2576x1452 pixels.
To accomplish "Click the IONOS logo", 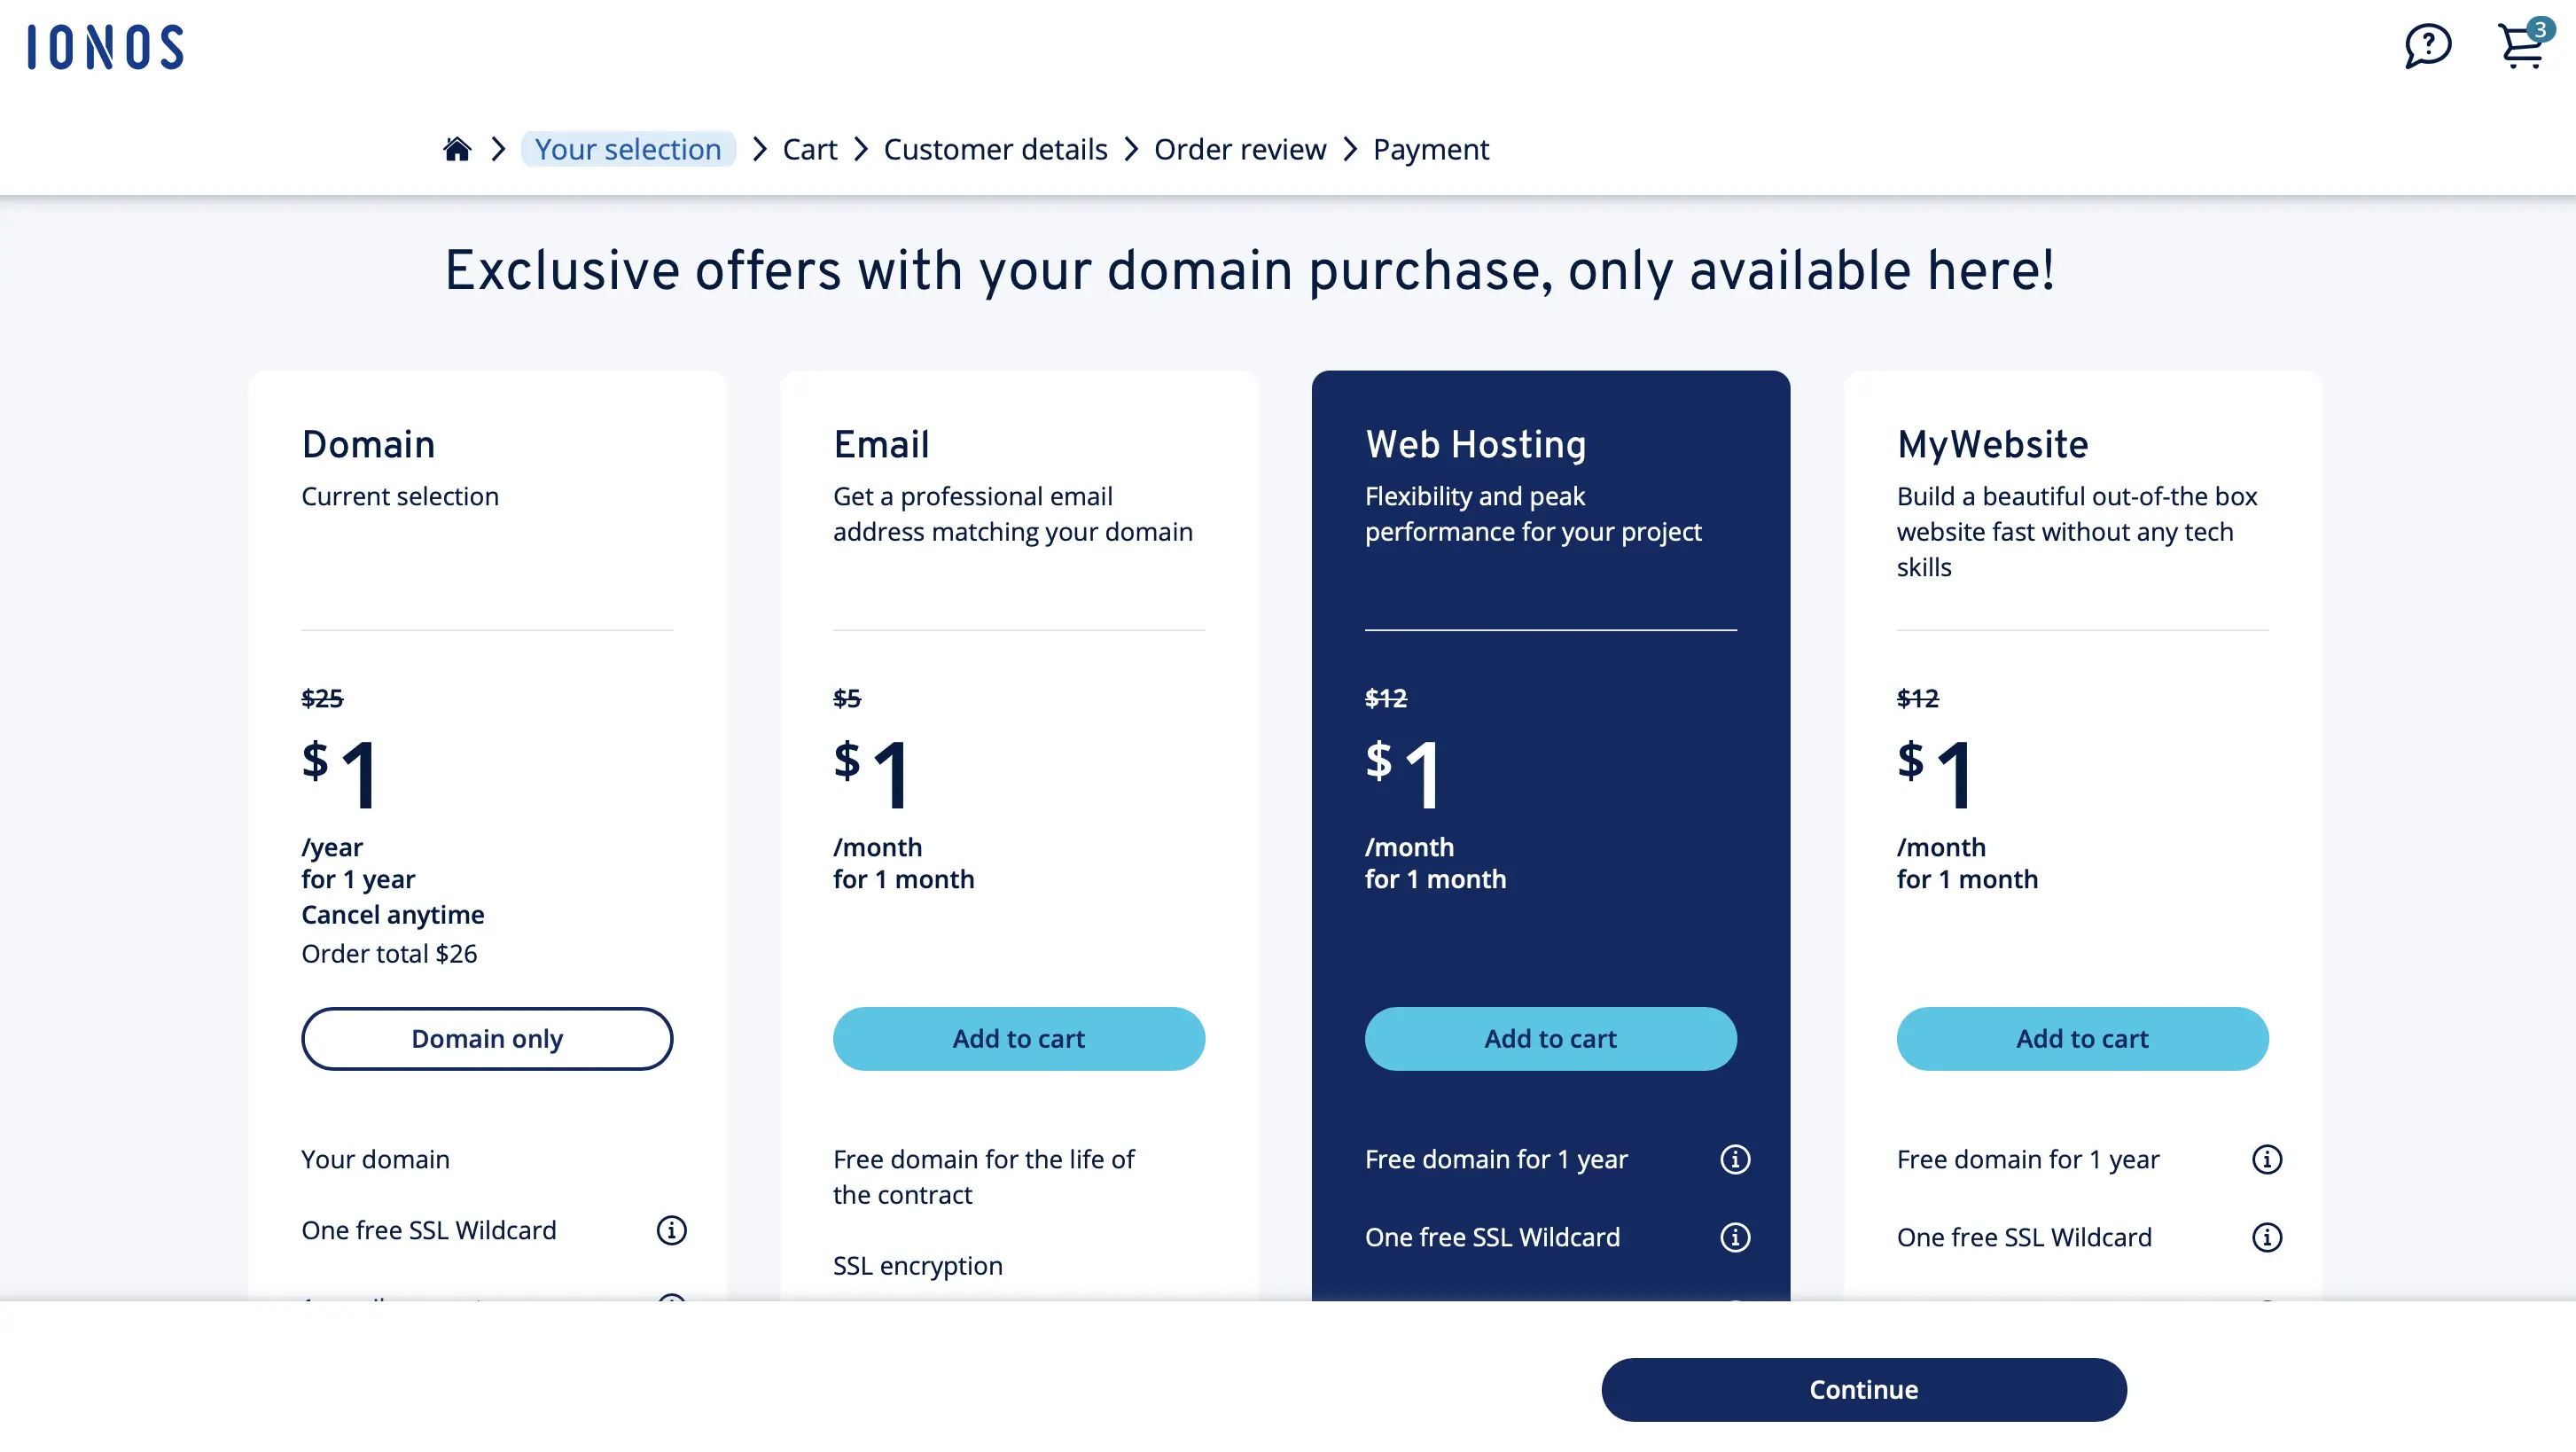I will 104,46.
